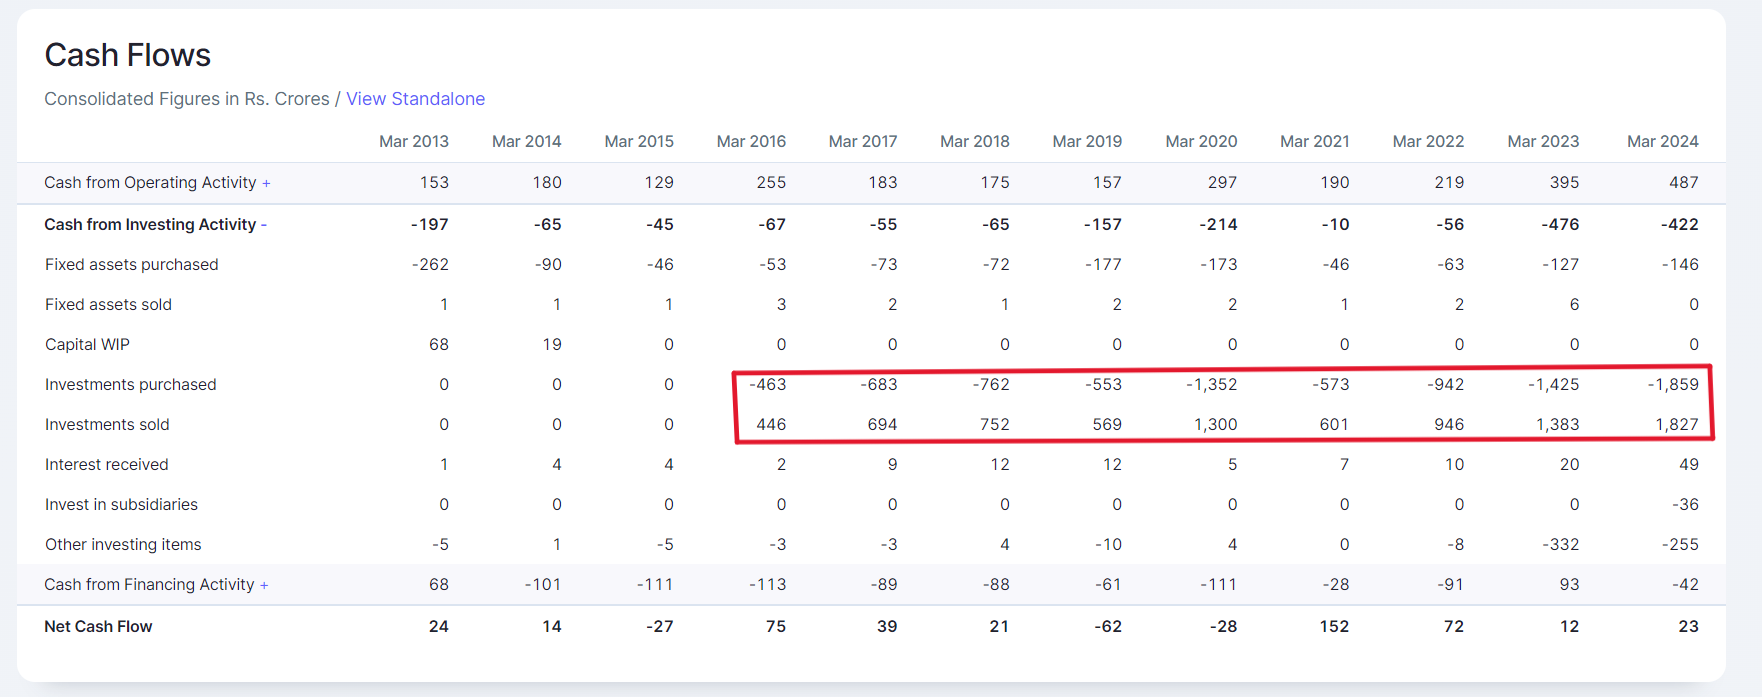Image resolution: width=1762 pixels, height=697 pixels.
Task: Click the Mar 2024 column header
Action: pos(1662,142)
